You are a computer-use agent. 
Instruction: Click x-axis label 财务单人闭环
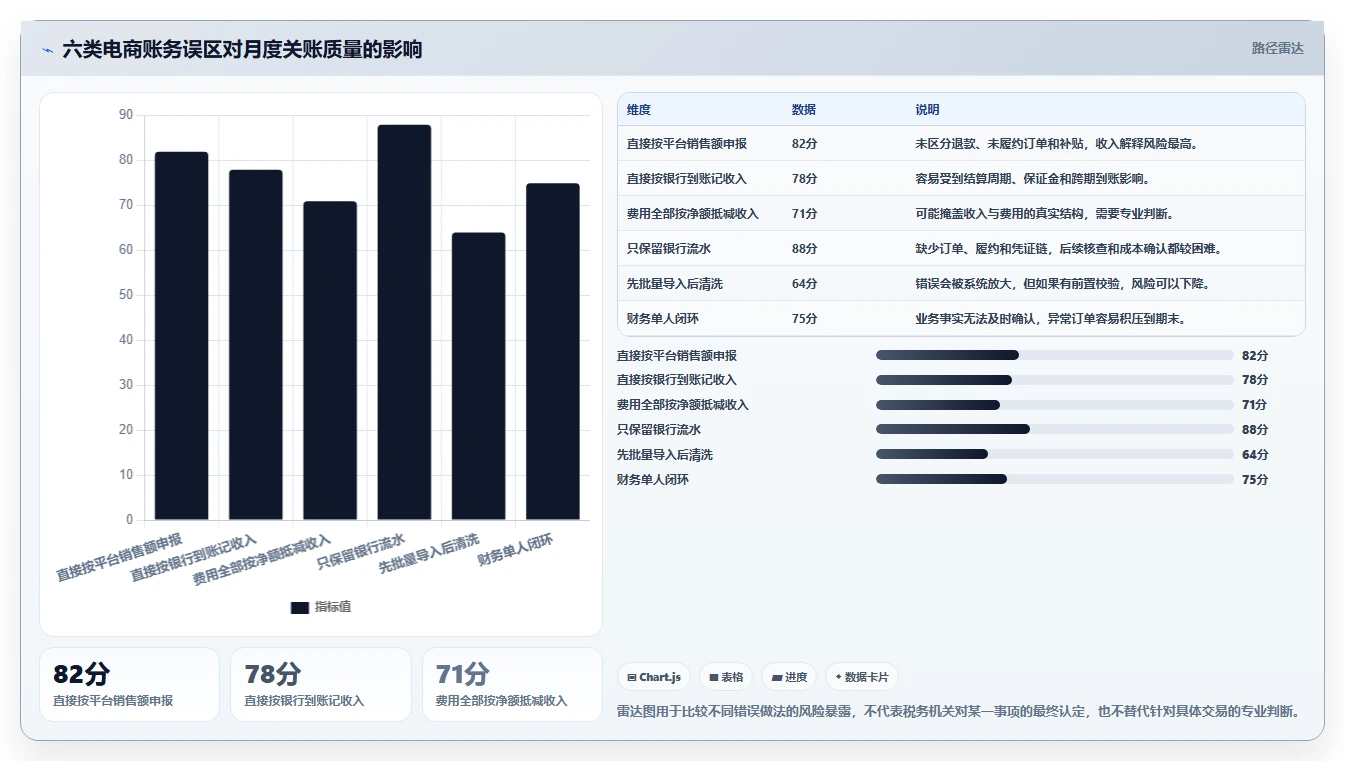point(515,548)
